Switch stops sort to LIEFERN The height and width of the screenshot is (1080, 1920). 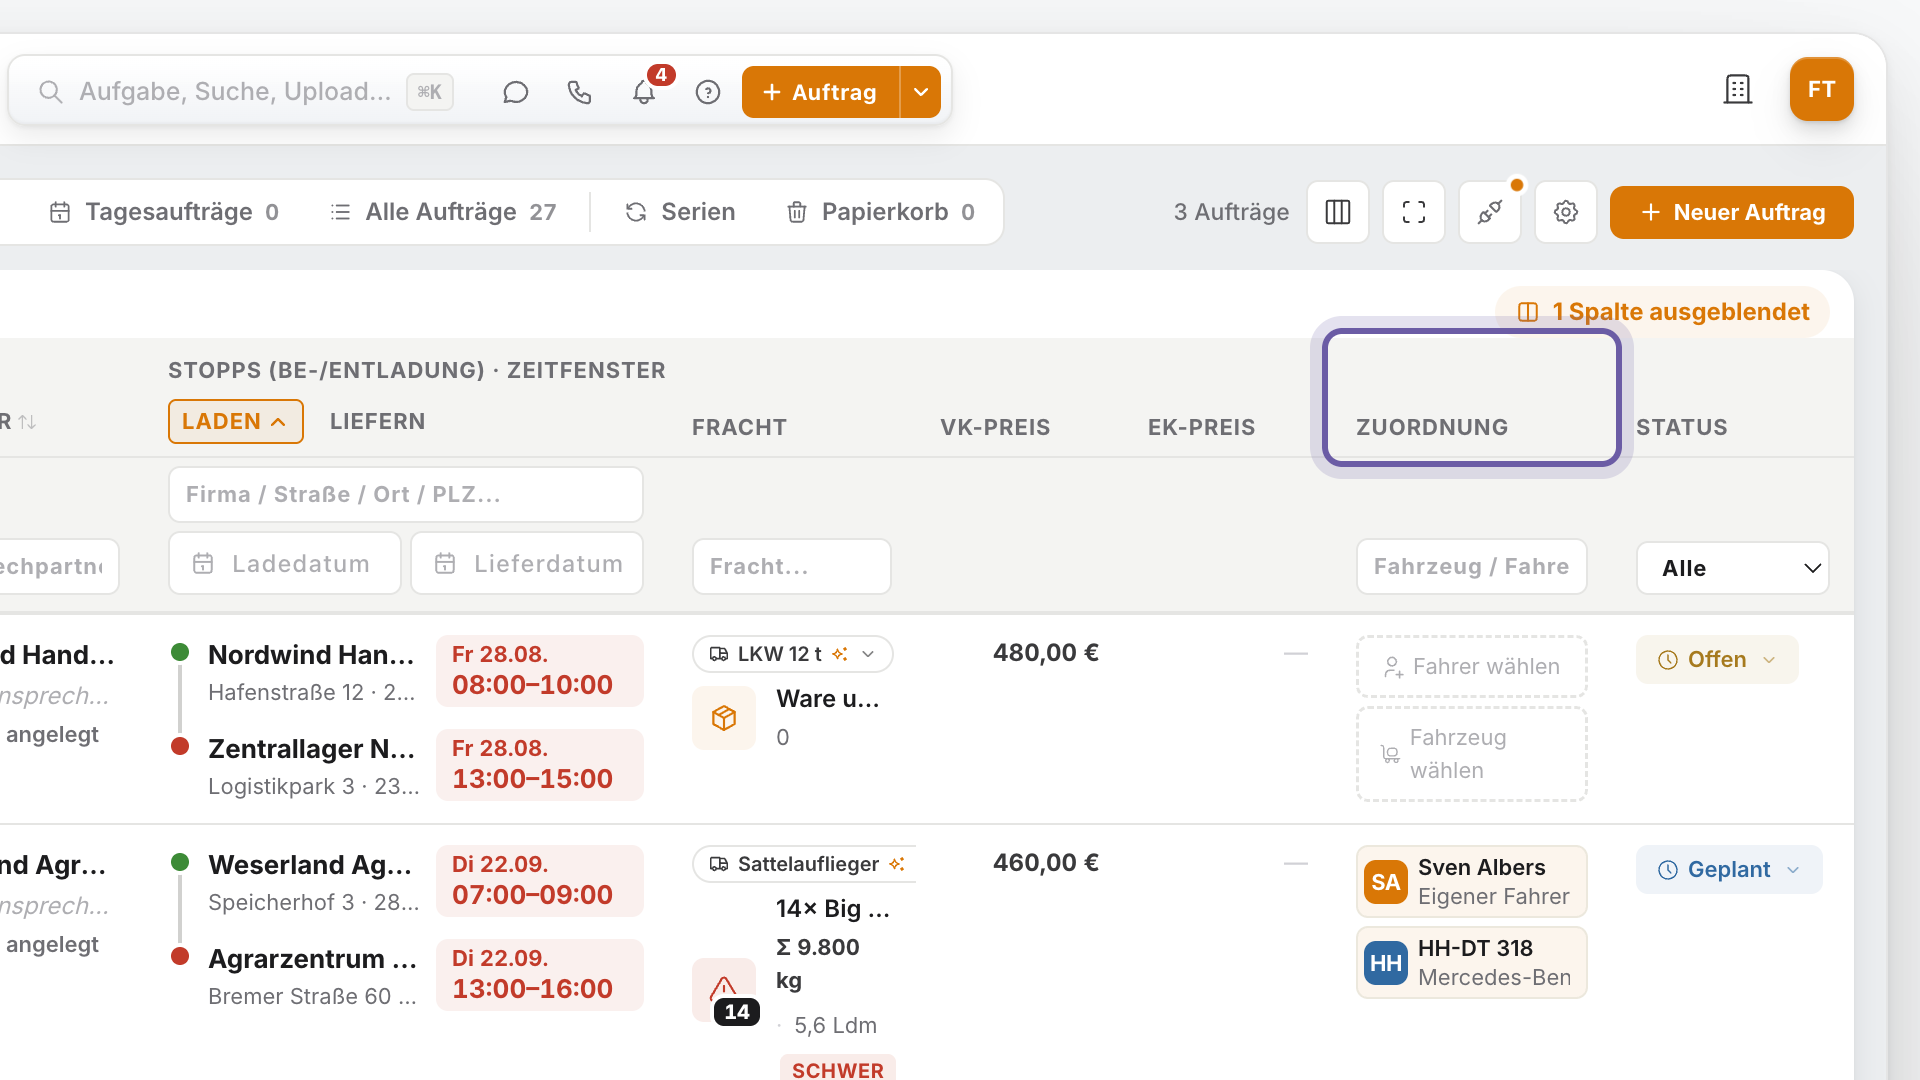(378, 422)
